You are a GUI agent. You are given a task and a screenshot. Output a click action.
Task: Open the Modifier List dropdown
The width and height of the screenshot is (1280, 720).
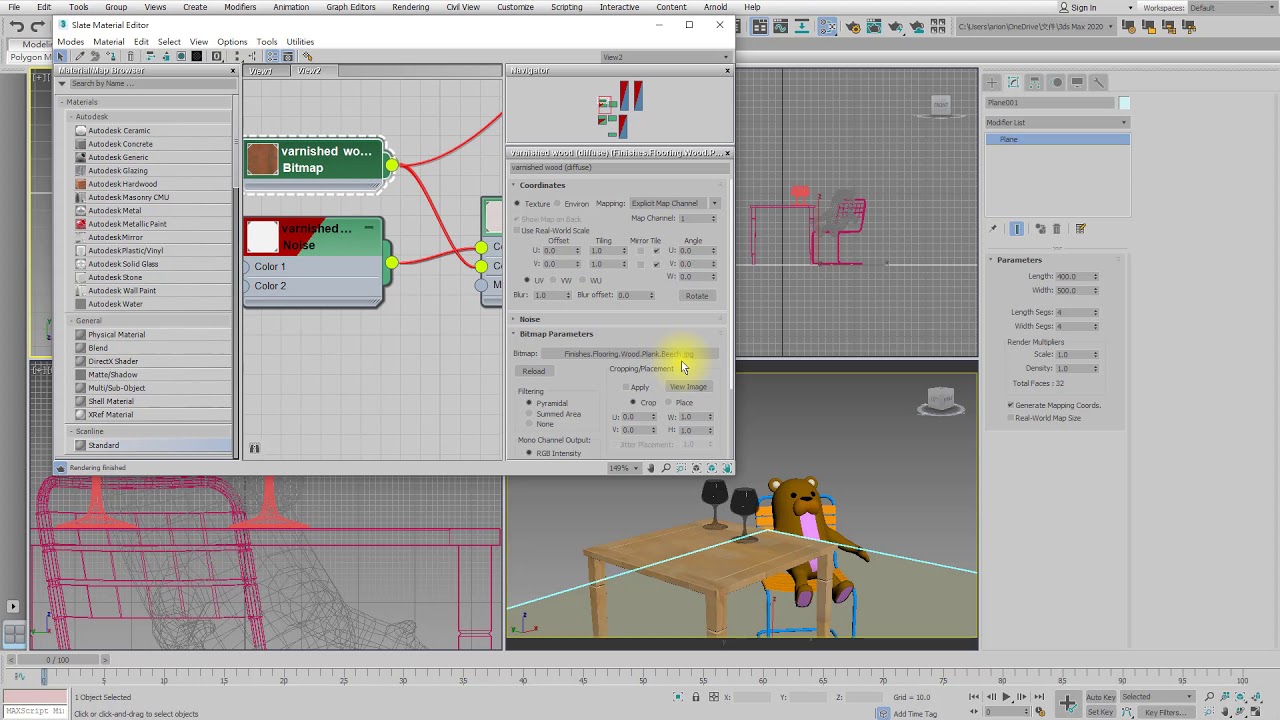click(x=1057, y=123)
